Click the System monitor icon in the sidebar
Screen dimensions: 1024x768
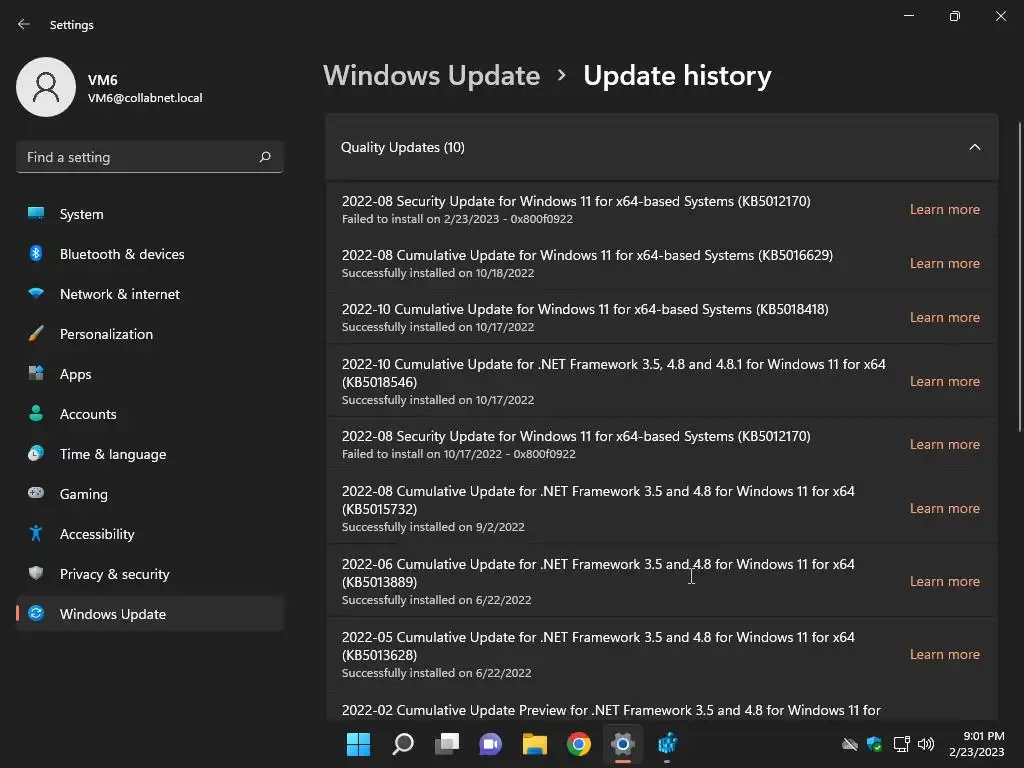point(36,214)
